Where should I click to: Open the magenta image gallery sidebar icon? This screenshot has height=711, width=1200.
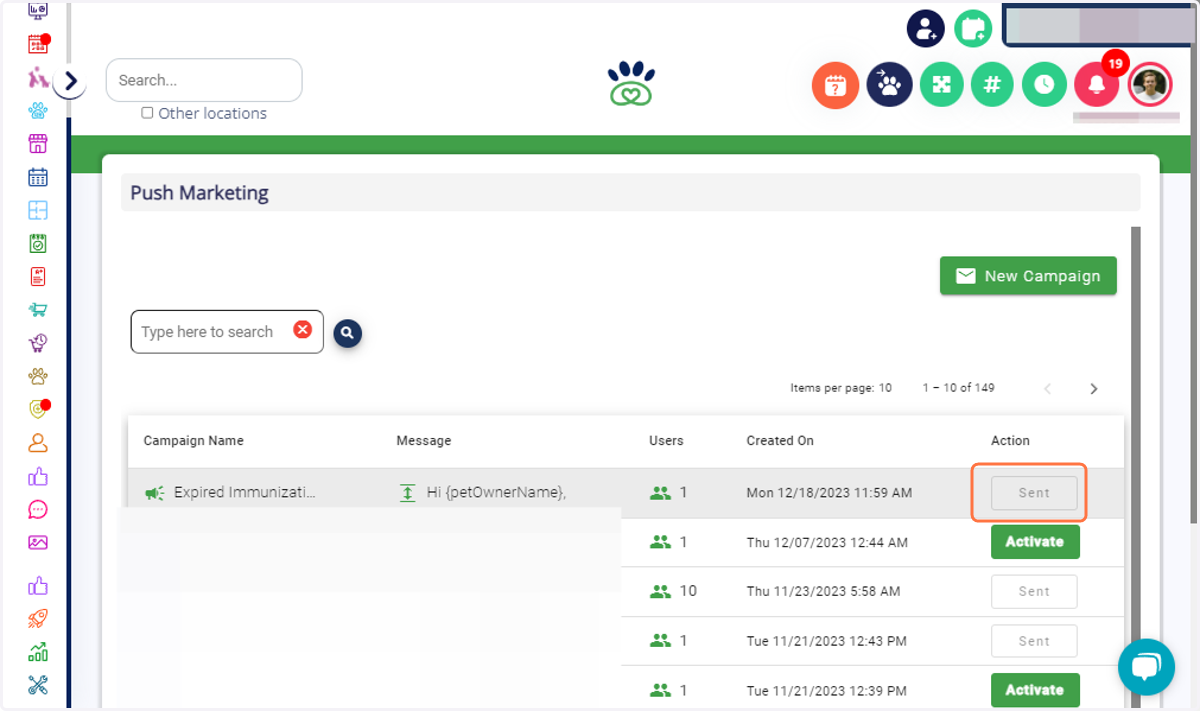(38, 543)
